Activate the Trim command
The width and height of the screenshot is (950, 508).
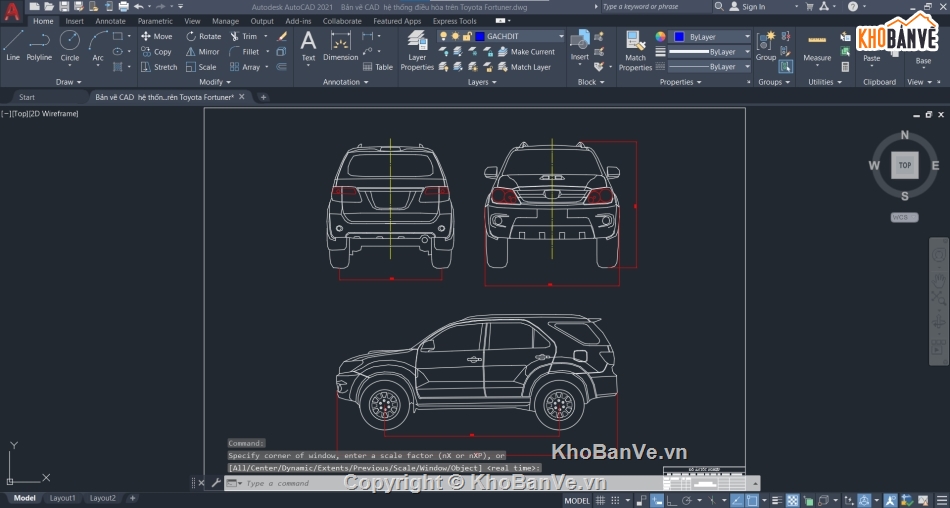click(x=244, y=36)
